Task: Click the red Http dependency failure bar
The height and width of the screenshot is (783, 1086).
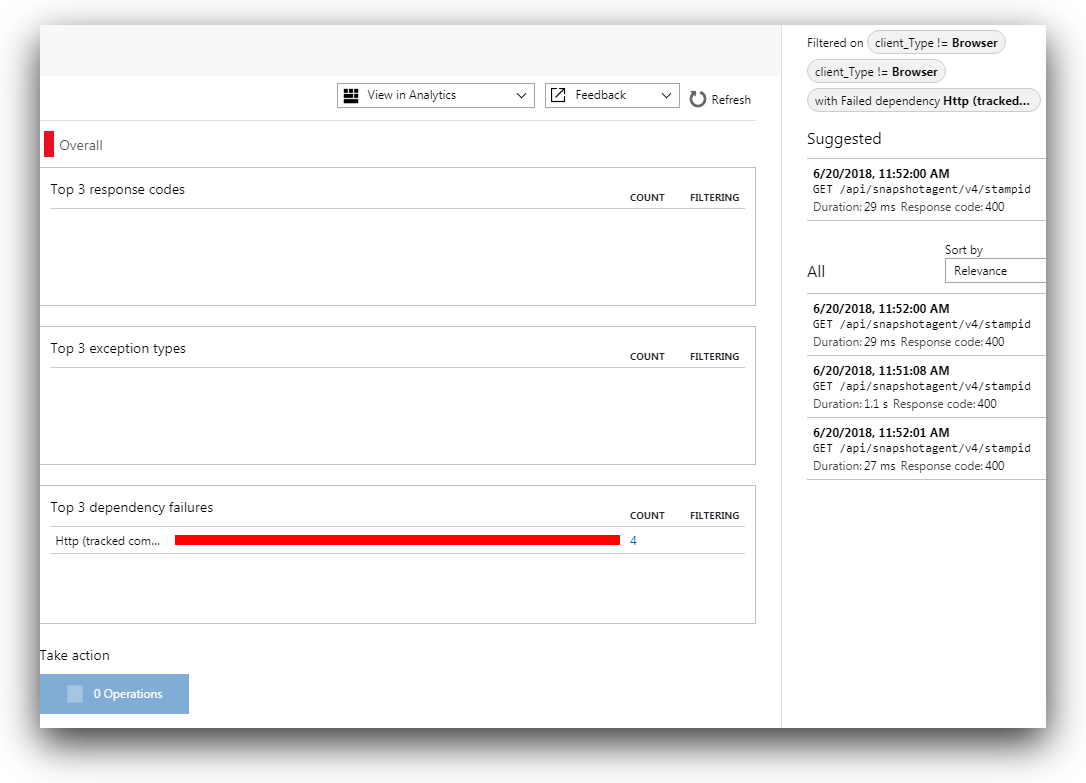Action: tap(397, 540)
